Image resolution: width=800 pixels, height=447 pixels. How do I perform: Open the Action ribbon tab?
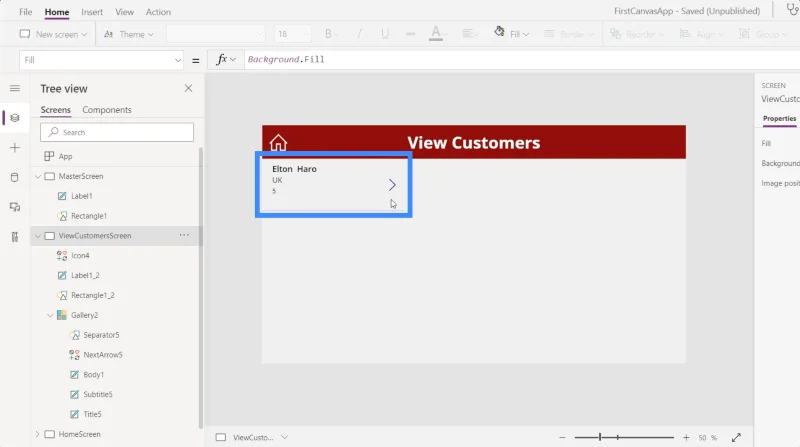click(x=158, y=12)
